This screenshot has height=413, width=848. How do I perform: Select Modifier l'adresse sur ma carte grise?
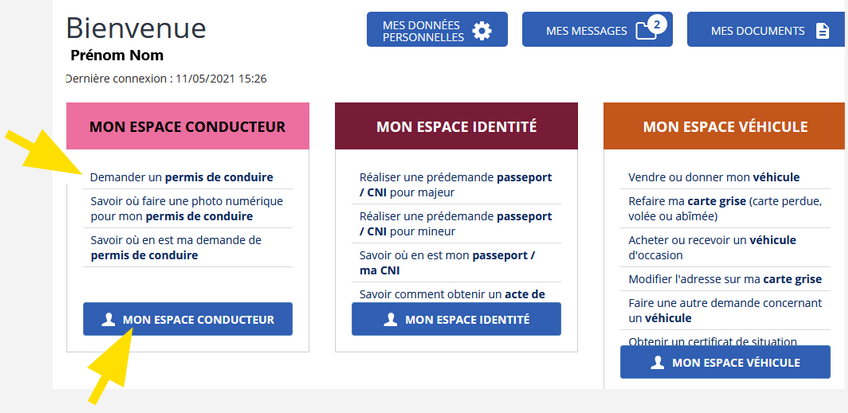tap(725, 279)
